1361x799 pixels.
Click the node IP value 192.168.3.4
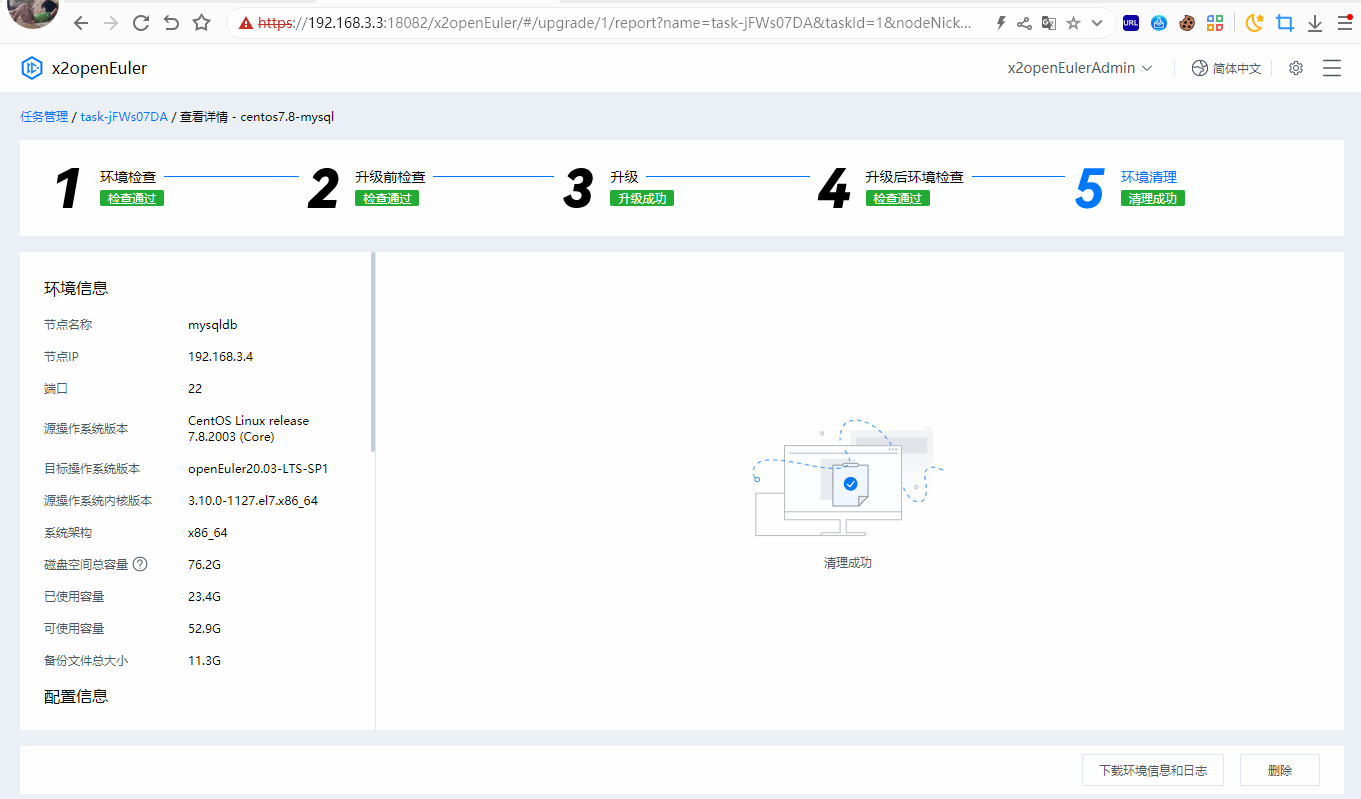tap(221, 357)
